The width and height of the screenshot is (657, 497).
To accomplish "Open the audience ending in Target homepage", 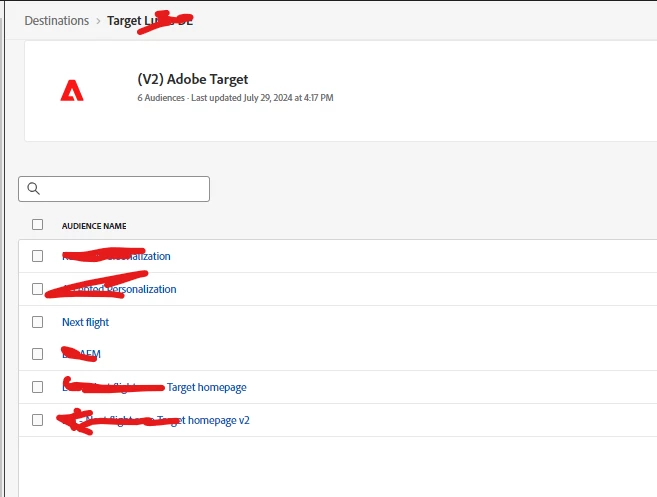I will 154,387.
